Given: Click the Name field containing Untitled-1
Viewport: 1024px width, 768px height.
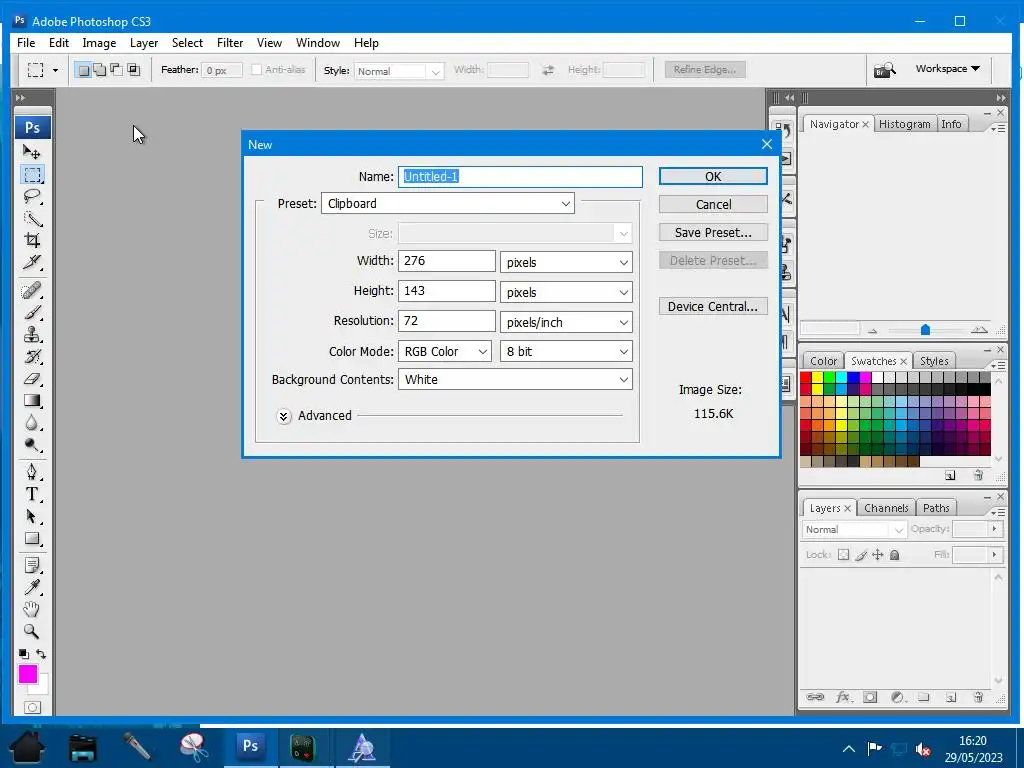Looking at the screenshot, I should click(520, 176).
